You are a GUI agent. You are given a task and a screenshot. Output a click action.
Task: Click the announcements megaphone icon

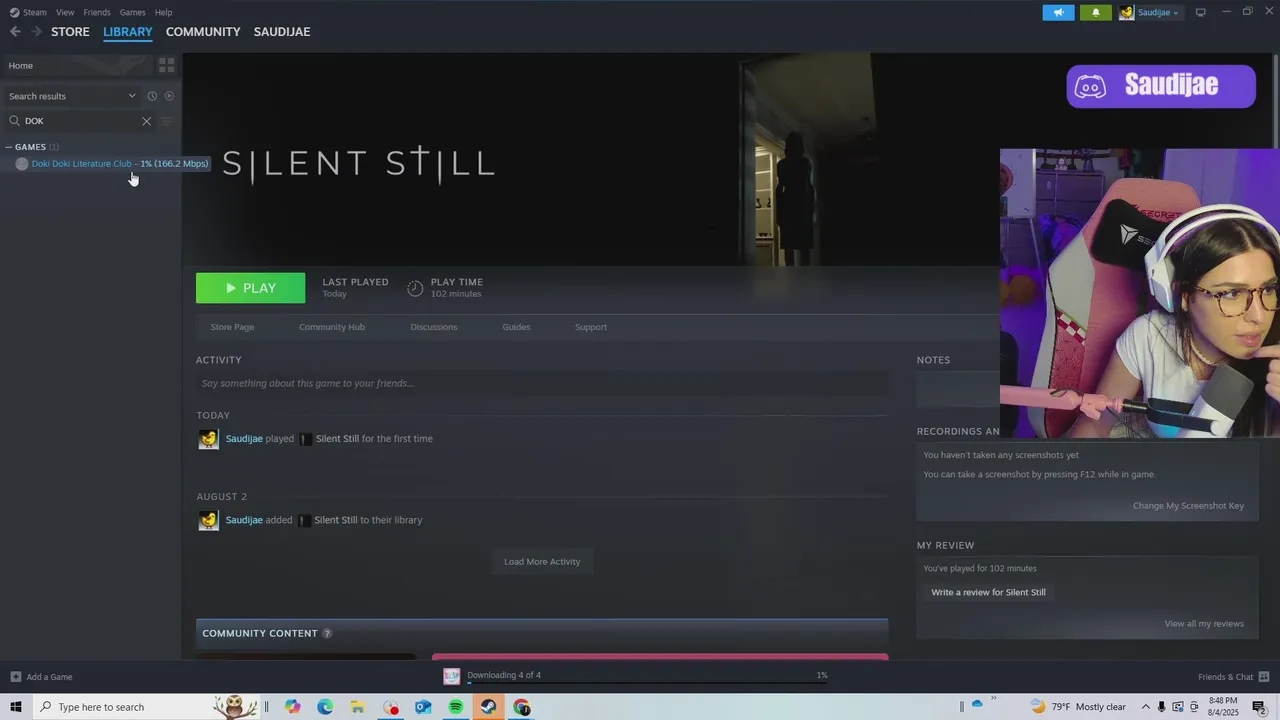1058,12
